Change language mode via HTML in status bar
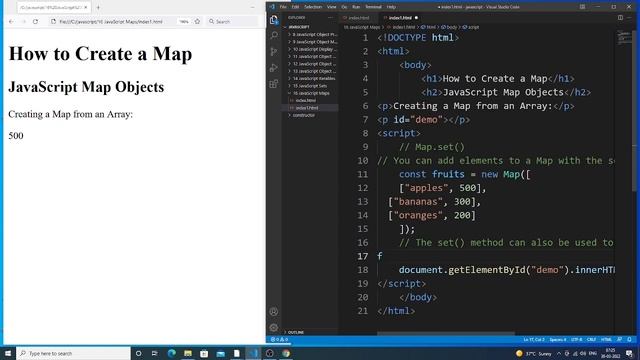The width and height of the screenshot is (640, 360). (607, 340)
